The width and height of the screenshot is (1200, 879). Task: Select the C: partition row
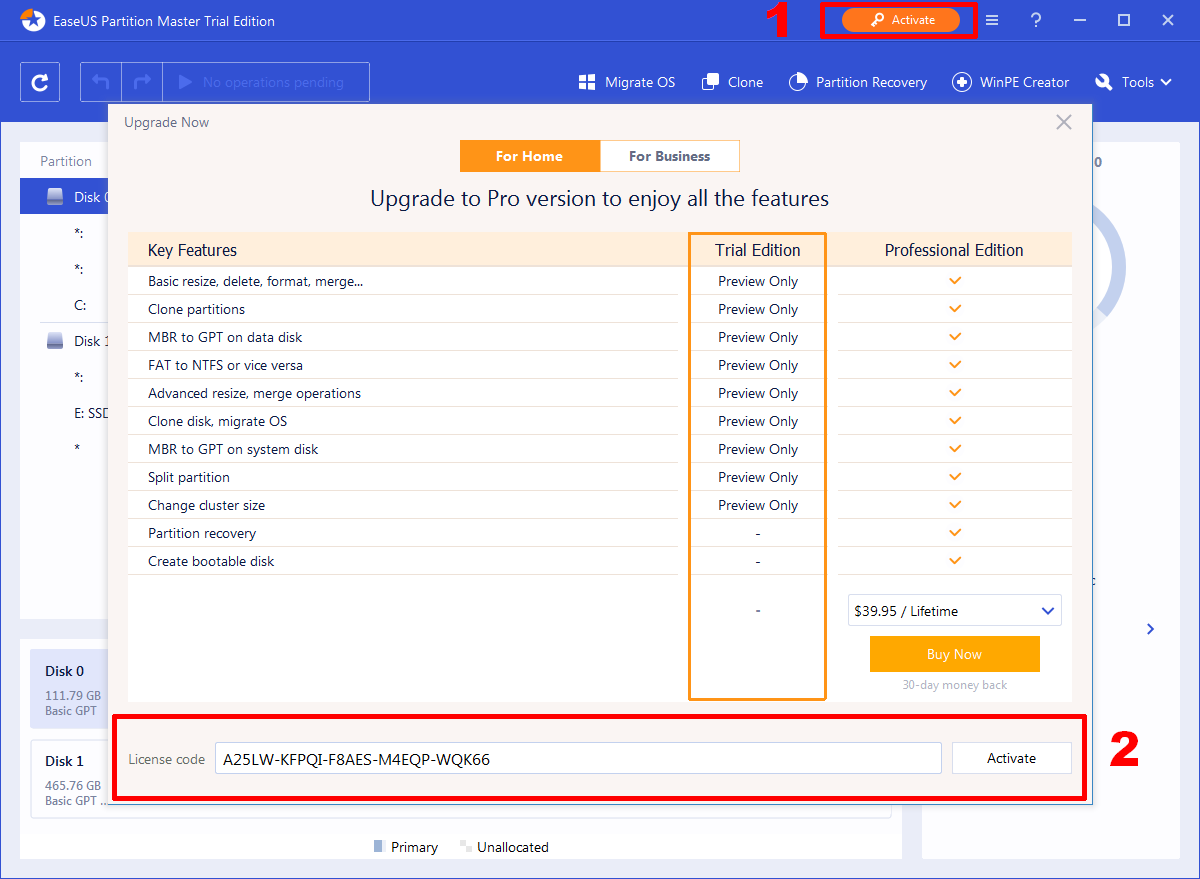click(64, 305)
